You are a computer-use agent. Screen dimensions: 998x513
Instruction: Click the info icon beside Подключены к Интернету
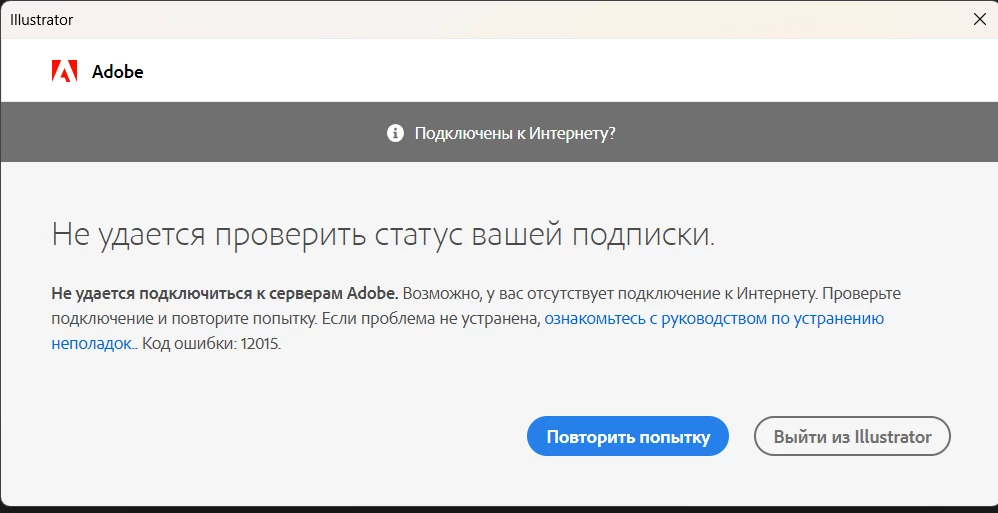[395, 134]
